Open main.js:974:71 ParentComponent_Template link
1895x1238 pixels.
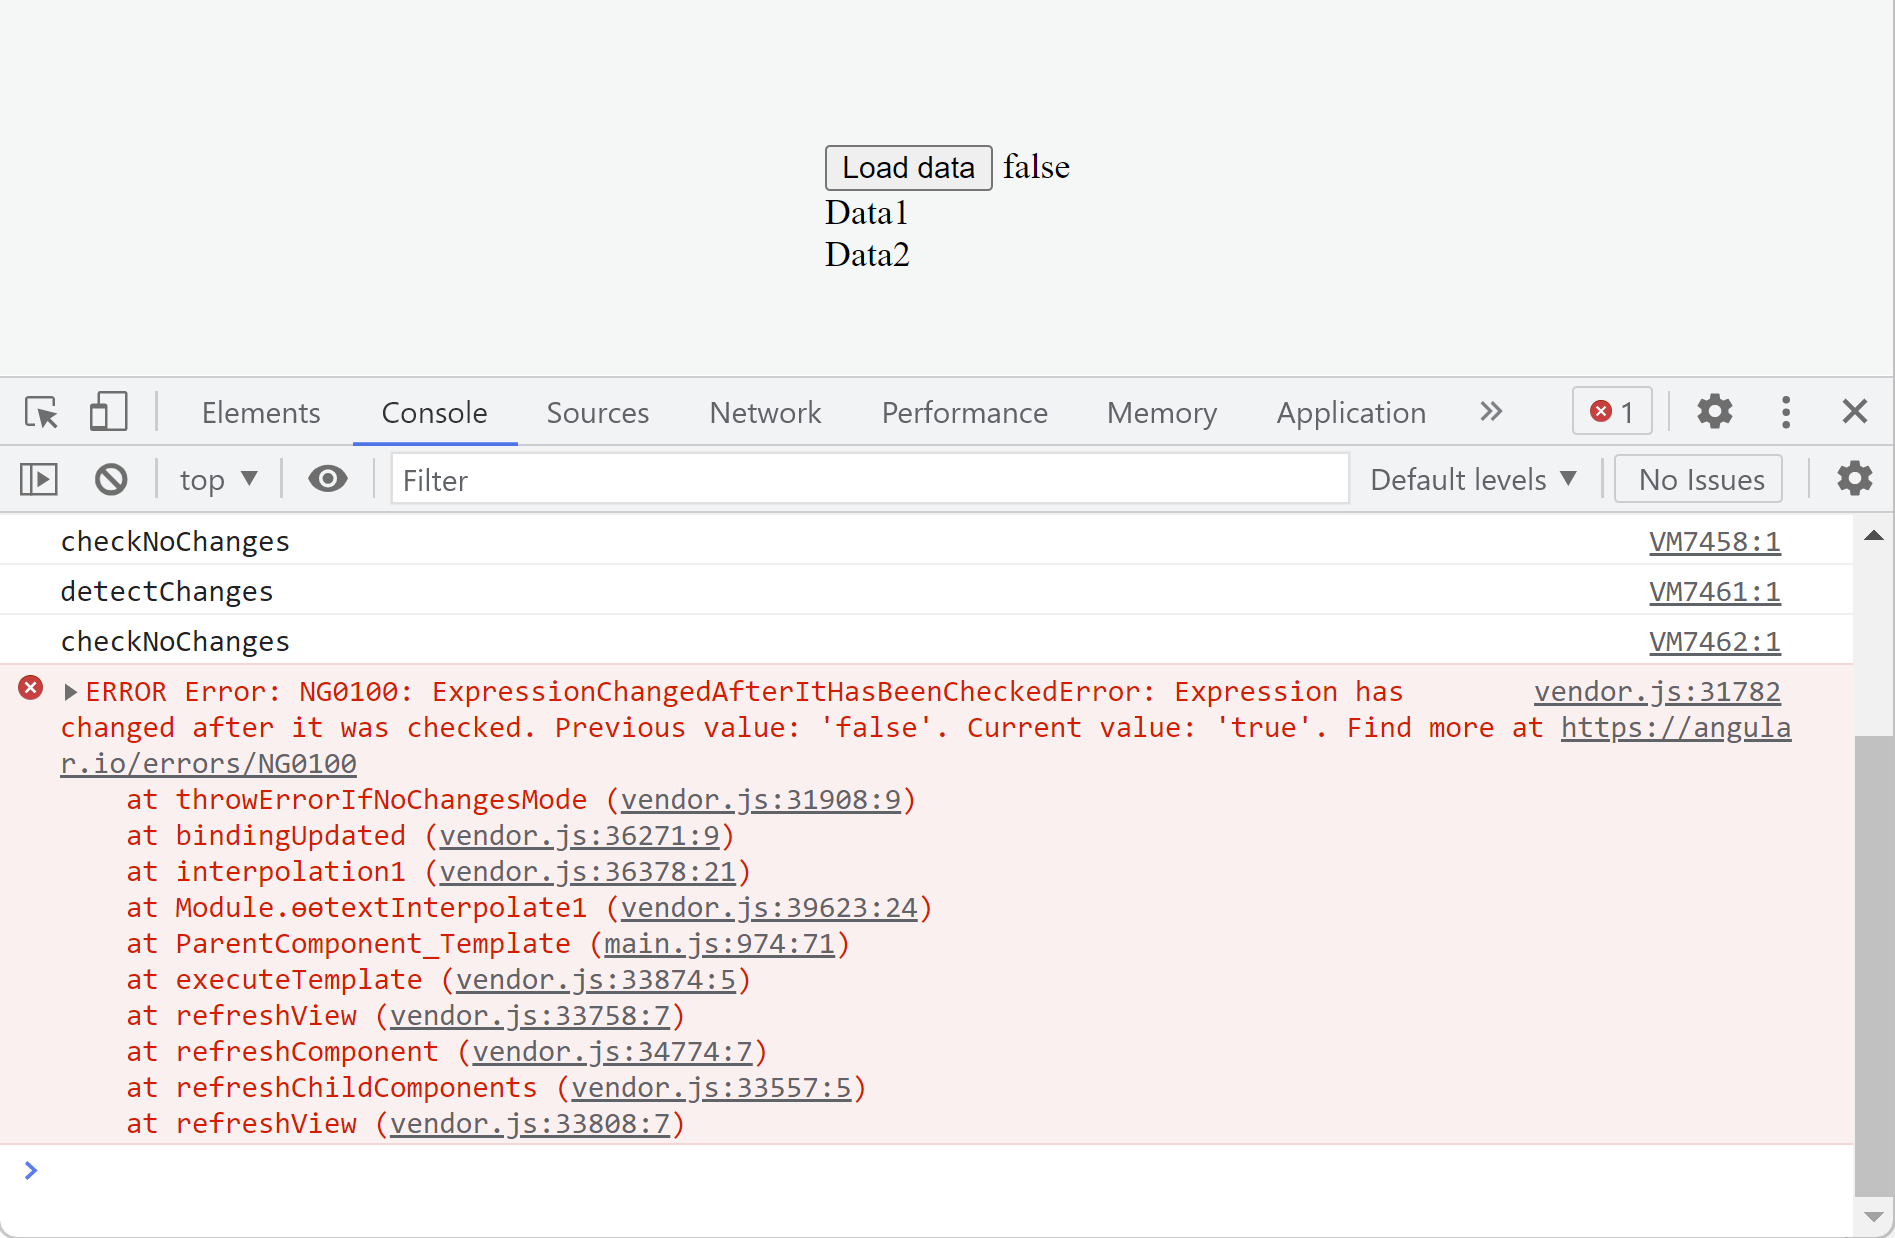pos(719,943)
